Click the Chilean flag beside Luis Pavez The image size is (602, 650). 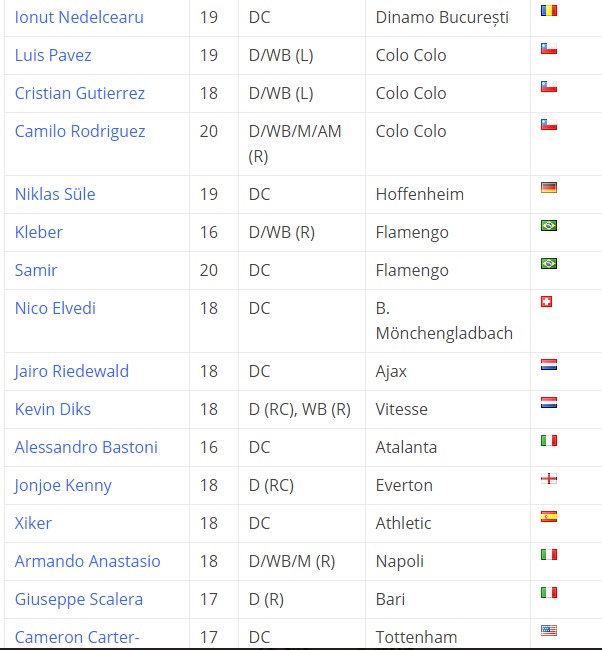549,49
